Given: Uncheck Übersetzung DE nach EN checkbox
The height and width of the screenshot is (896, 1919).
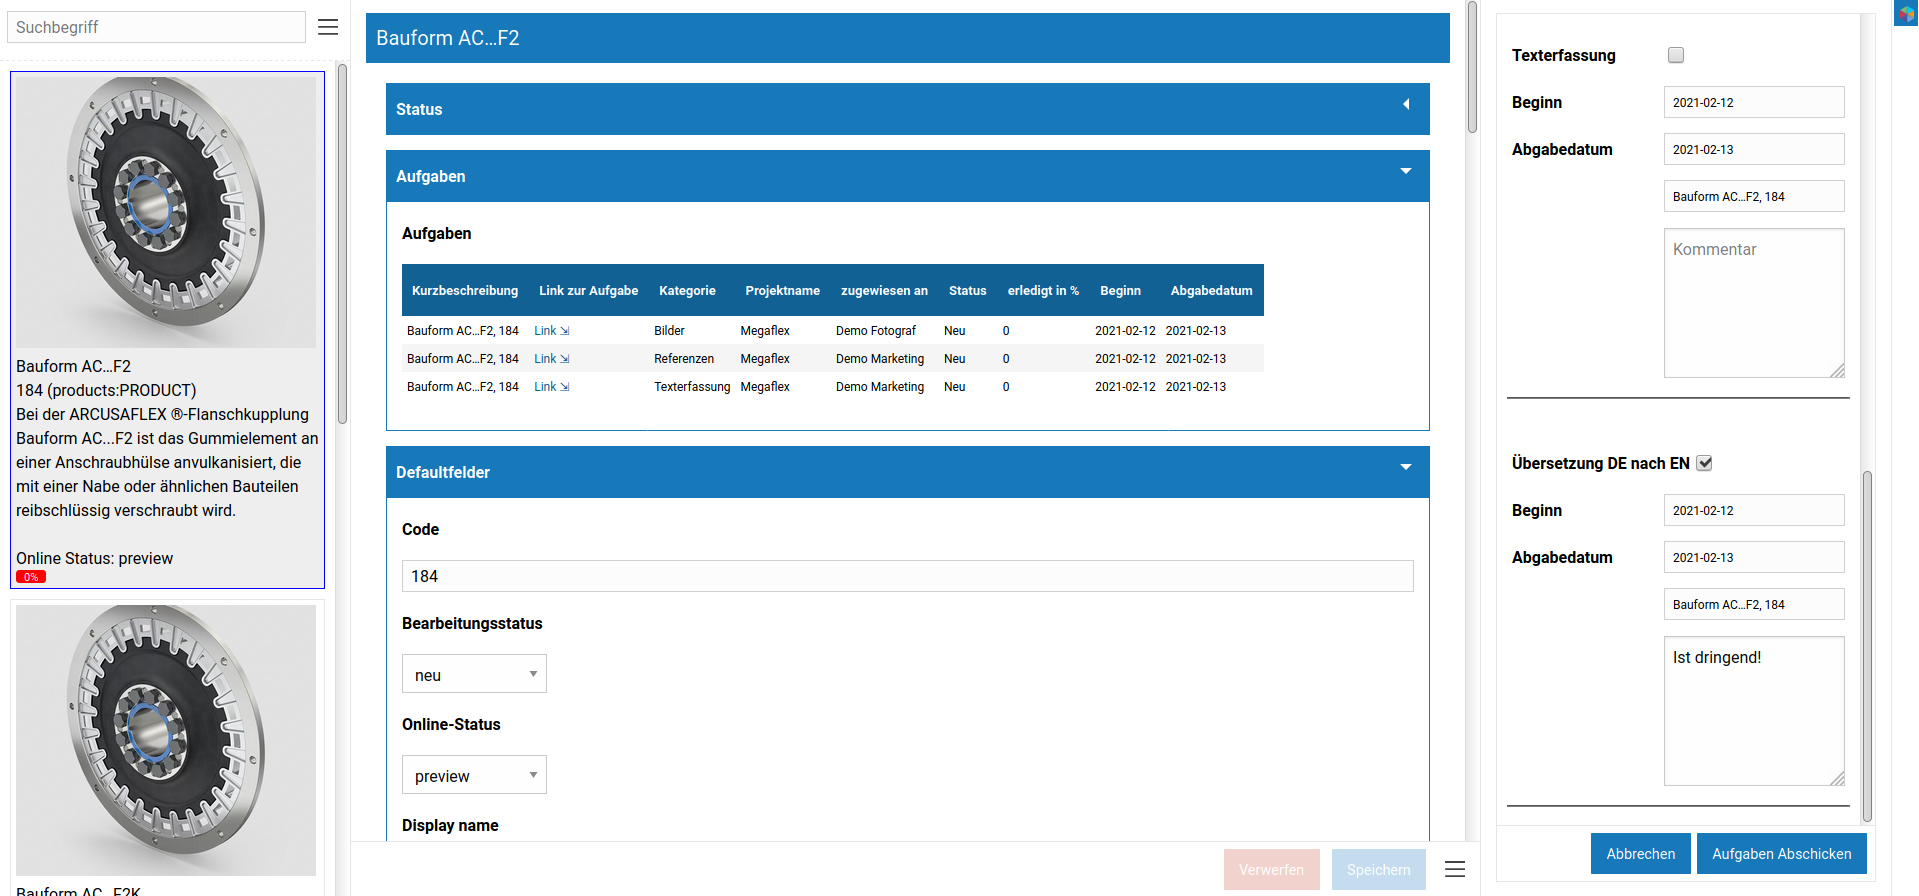Looking at the screenshot, I should click(1705, 463).
